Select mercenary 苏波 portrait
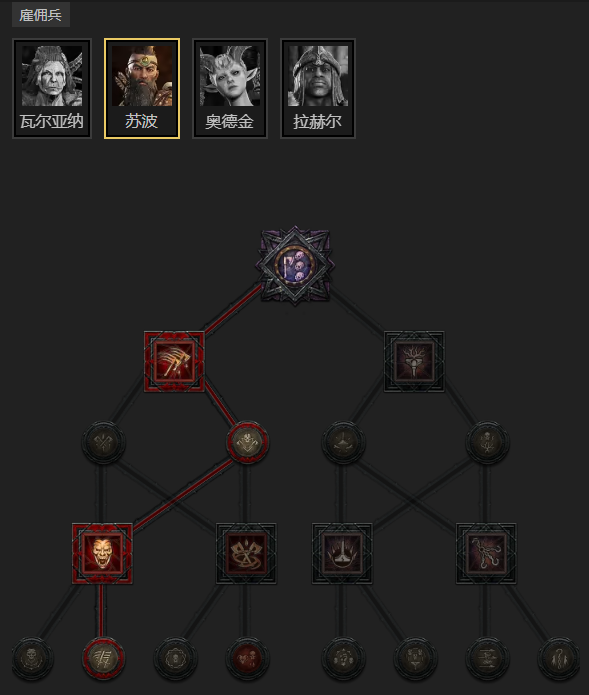589x695 pixels. 142,89
